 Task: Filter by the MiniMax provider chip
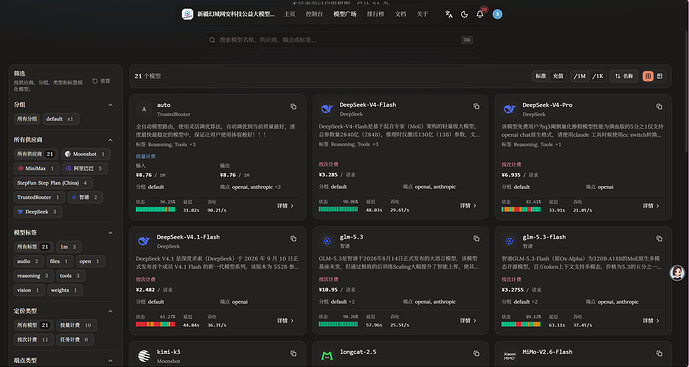pos(36,169)
